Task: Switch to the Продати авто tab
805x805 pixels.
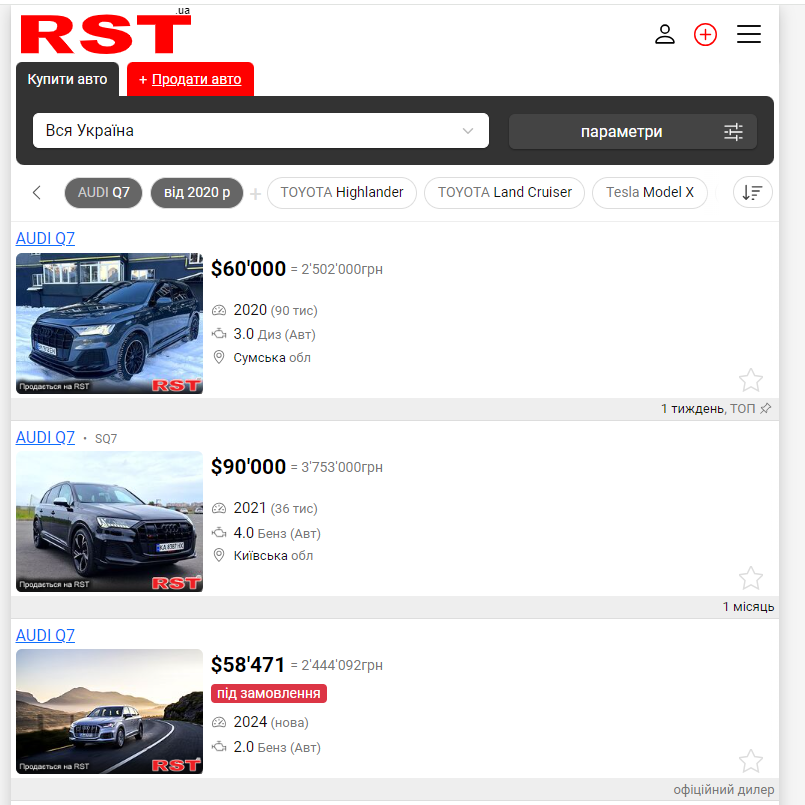Action: tap(190, 79)
